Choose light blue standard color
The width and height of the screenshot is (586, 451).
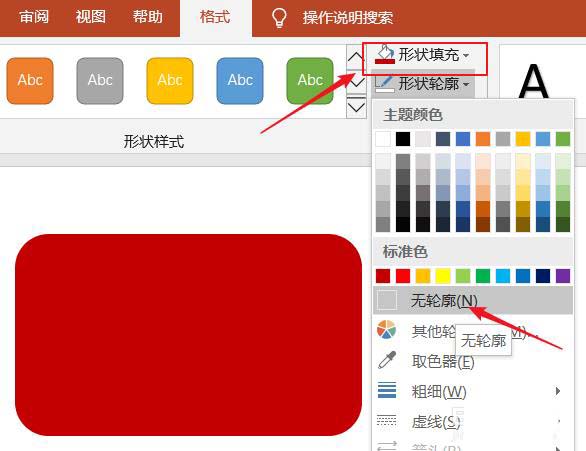503,276
